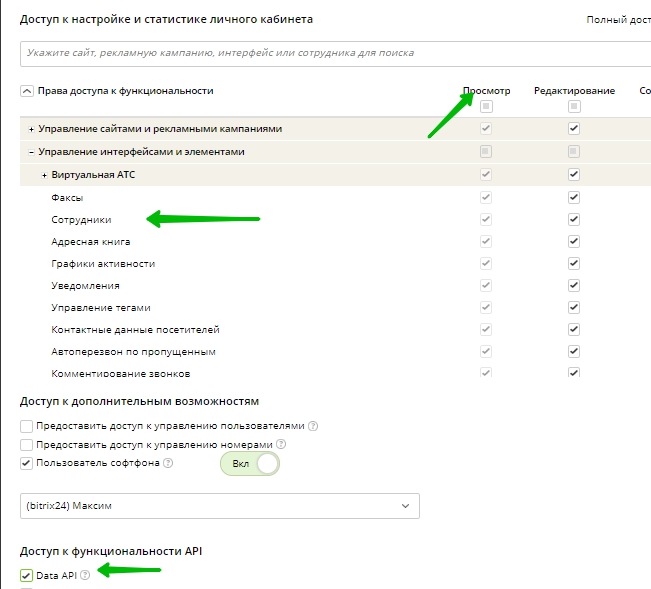Toggle Редактирование for Управление интерфейсами и элементами
Image resolution: width=651 pixels, height=589 pixels.
[x=574, y=151]
